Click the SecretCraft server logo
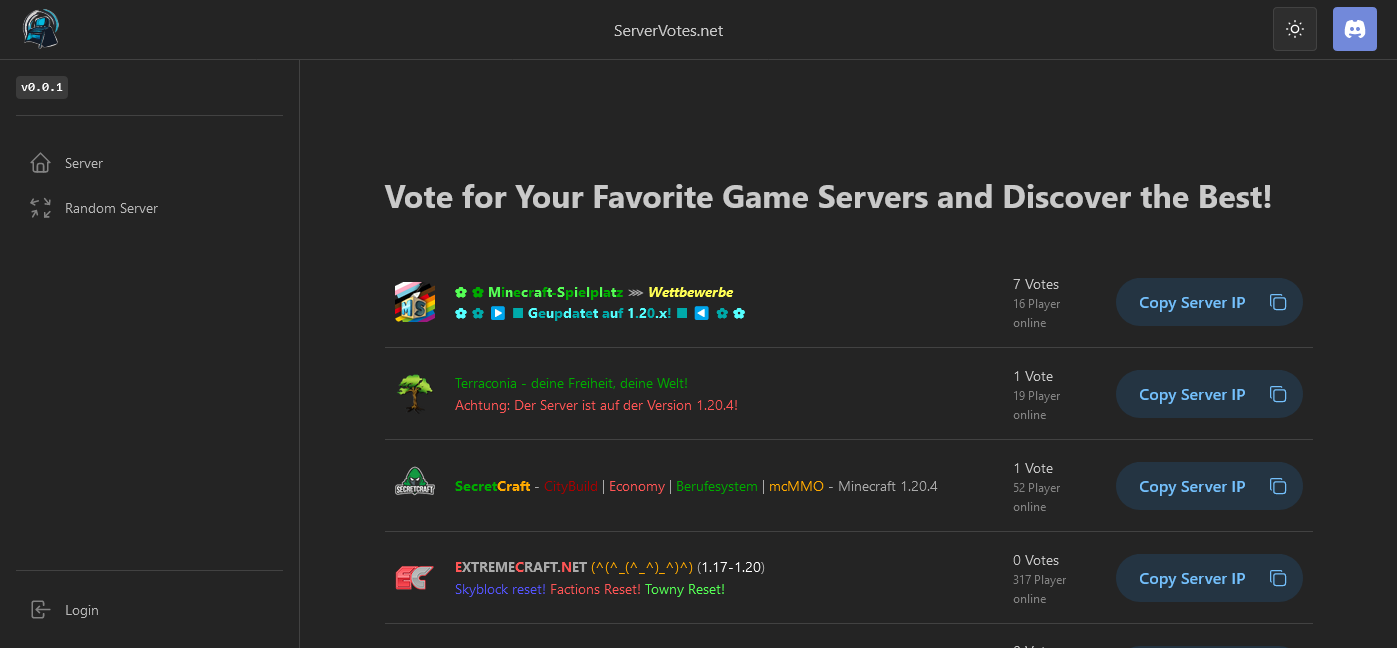Image resolution: width=1397 pixels, height=648 pixels. [x=414, y=486]
